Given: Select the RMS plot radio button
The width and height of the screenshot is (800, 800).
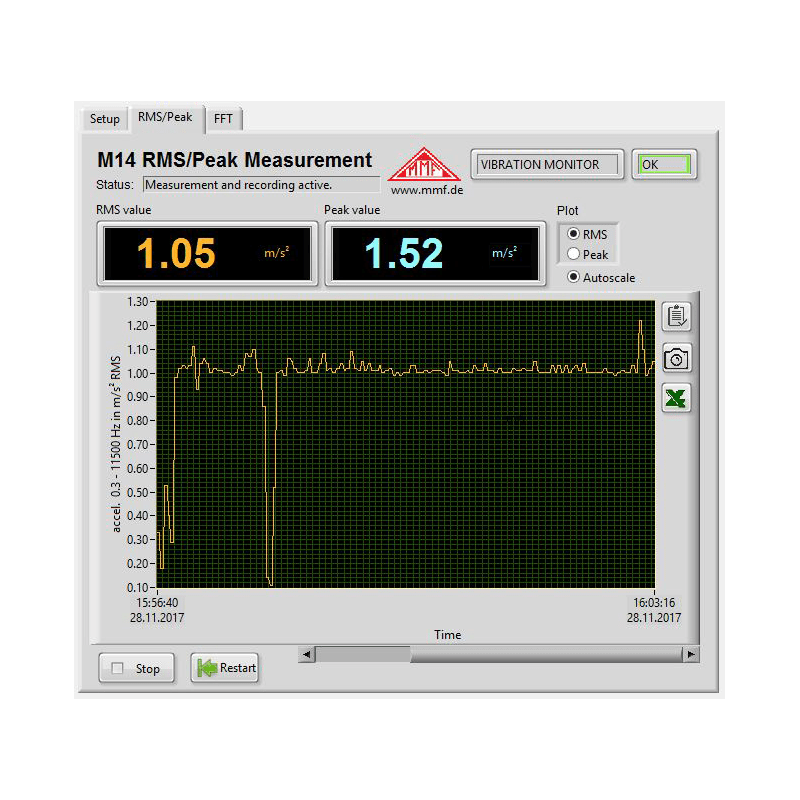Looking at the screenshot, I should click(x=574, y=234).
